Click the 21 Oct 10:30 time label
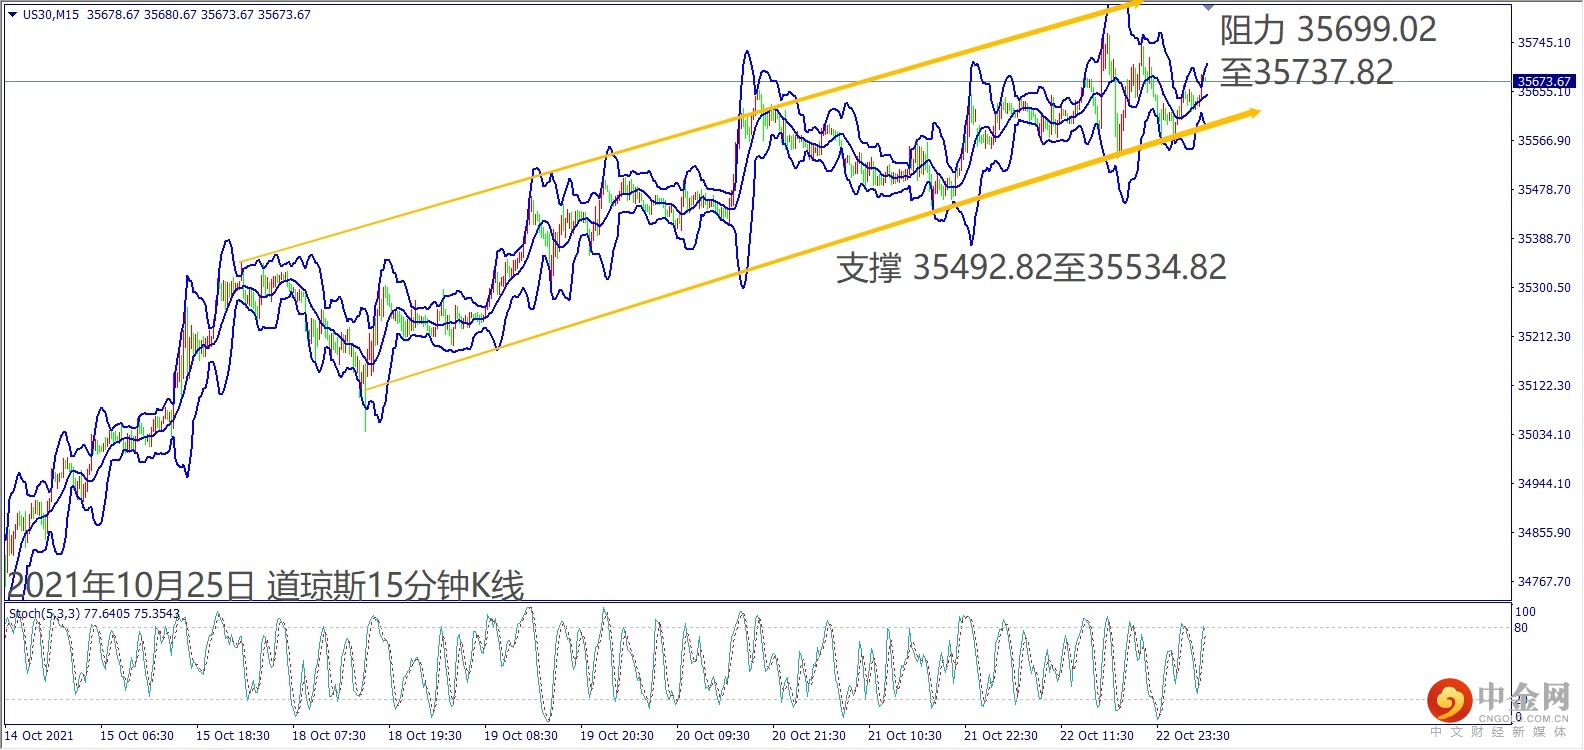Viewport: 1584px width, 750px height. [x=905, y=736]
